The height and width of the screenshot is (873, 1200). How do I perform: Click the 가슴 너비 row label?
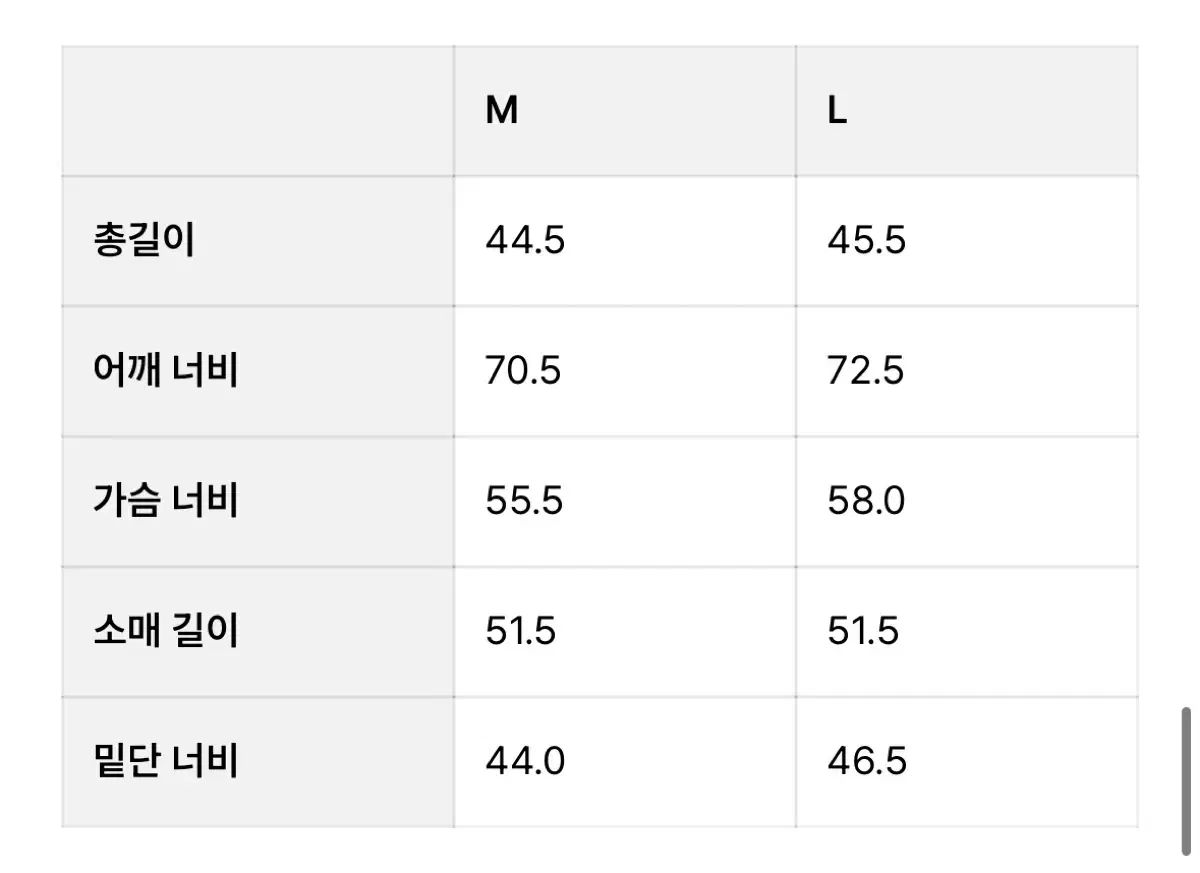[x=165, y=501]
